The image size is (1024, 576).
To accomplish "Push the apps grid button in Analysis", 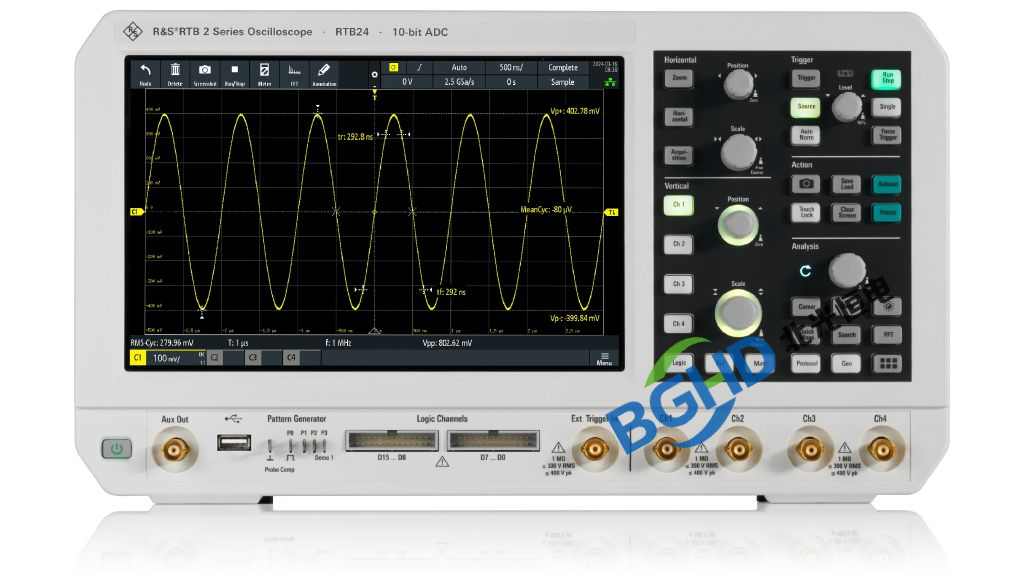I will (x=888, y=363).
